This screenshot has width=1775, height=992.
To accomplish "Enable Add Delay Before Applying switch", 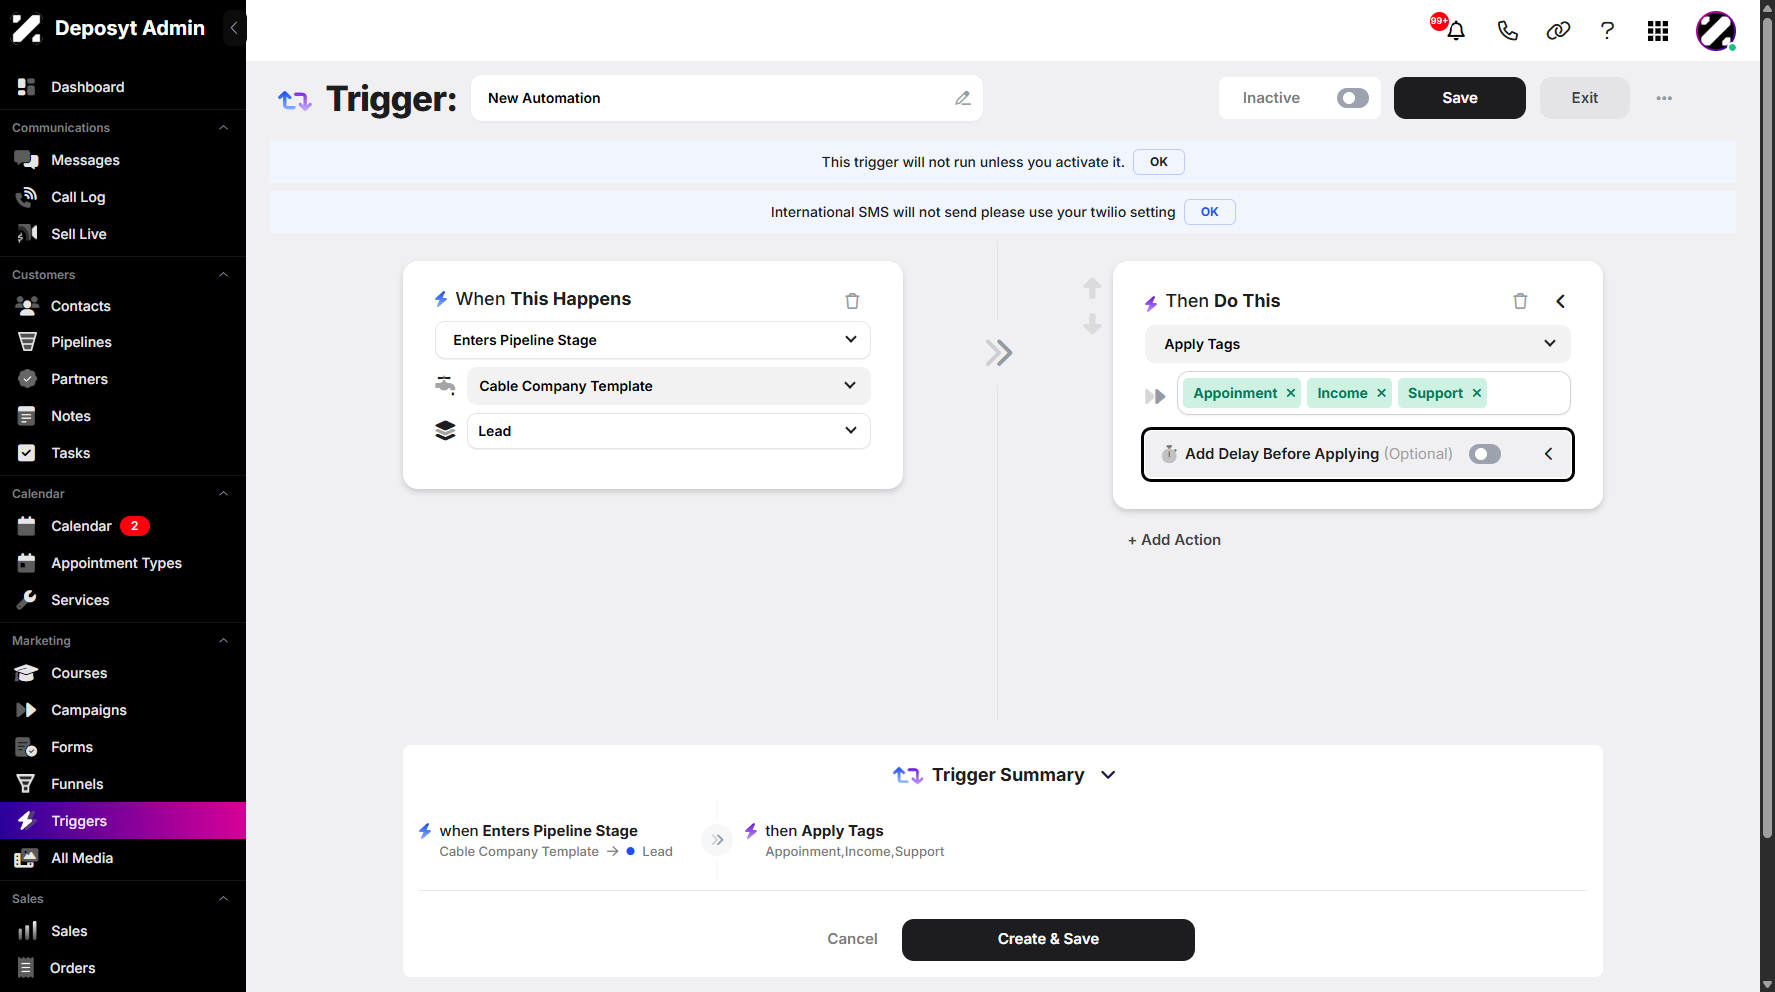I will pyautogui.click(x=1485, y=454).
